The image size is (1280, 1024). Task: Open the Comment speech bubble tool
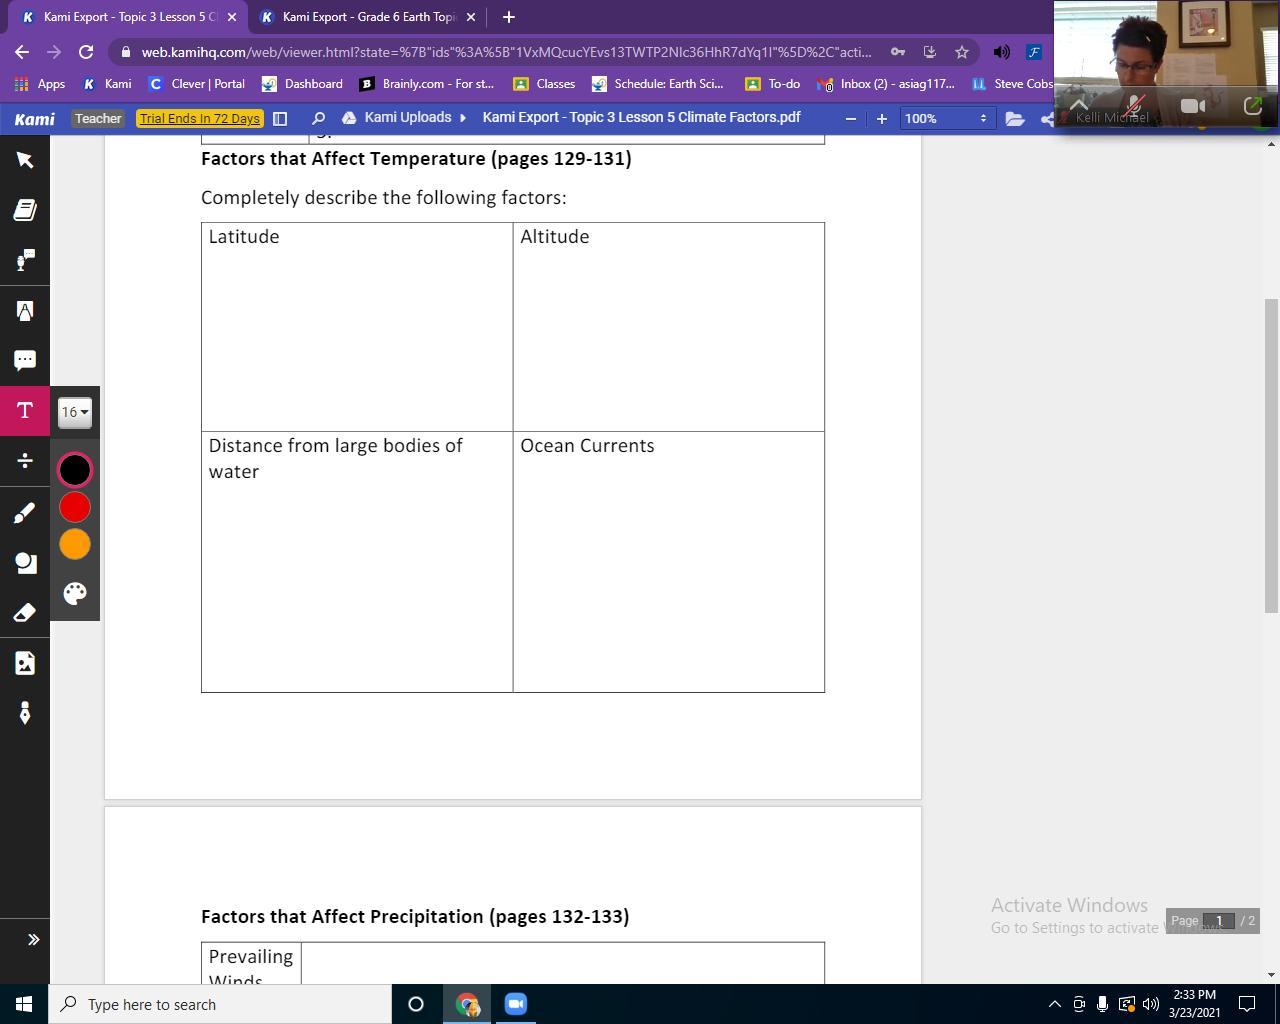pos(25,360)
